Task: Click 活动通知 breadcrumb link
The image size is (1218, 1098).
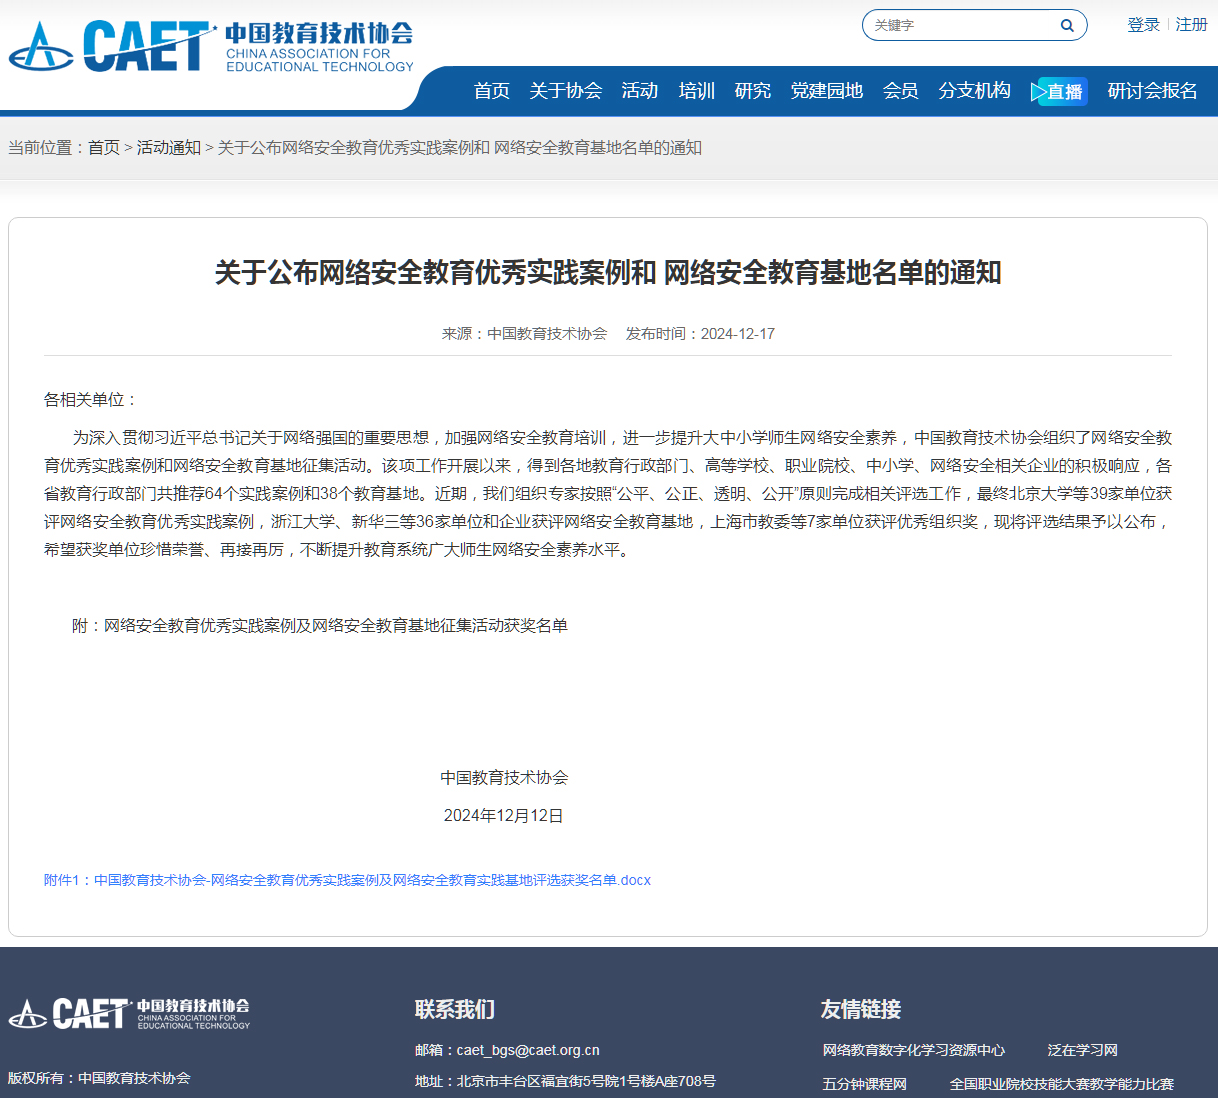Action: pyautogui.click(x=168, y=148)
